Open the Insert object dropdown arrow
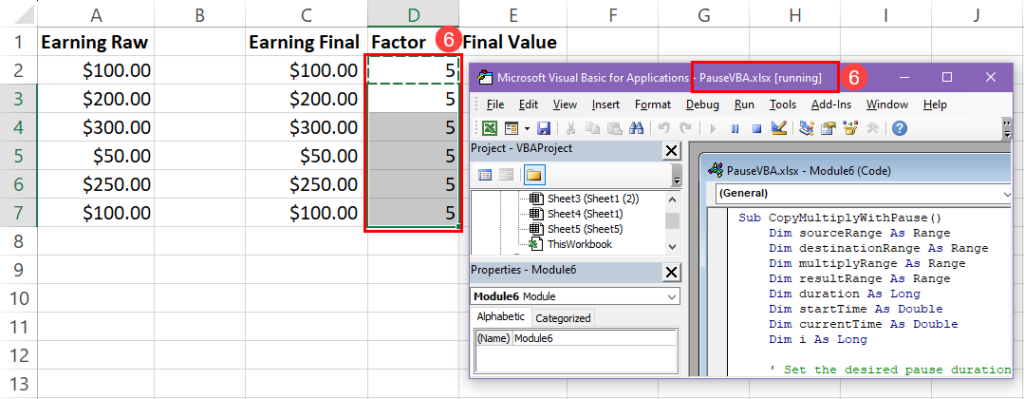Viewport: 1024px width, 399px height. (526, 128)
